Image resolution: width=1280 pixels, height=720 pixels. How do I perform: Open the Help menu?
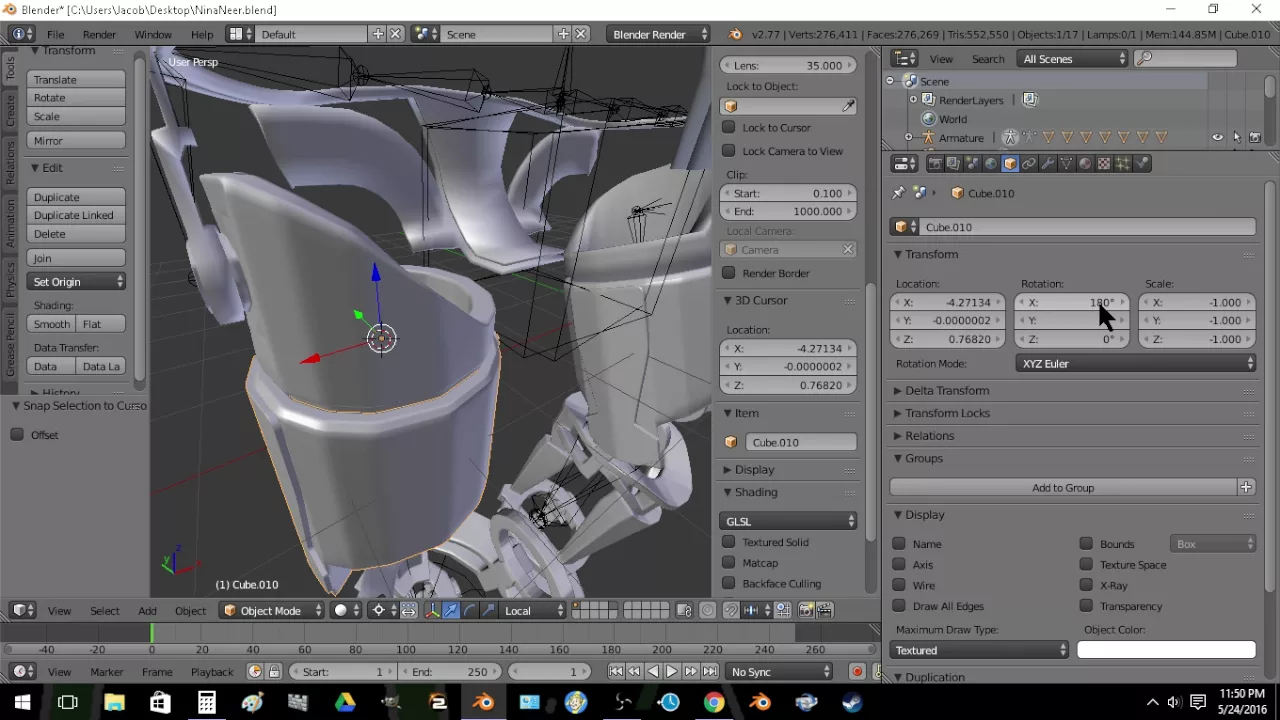coord(202,34)
